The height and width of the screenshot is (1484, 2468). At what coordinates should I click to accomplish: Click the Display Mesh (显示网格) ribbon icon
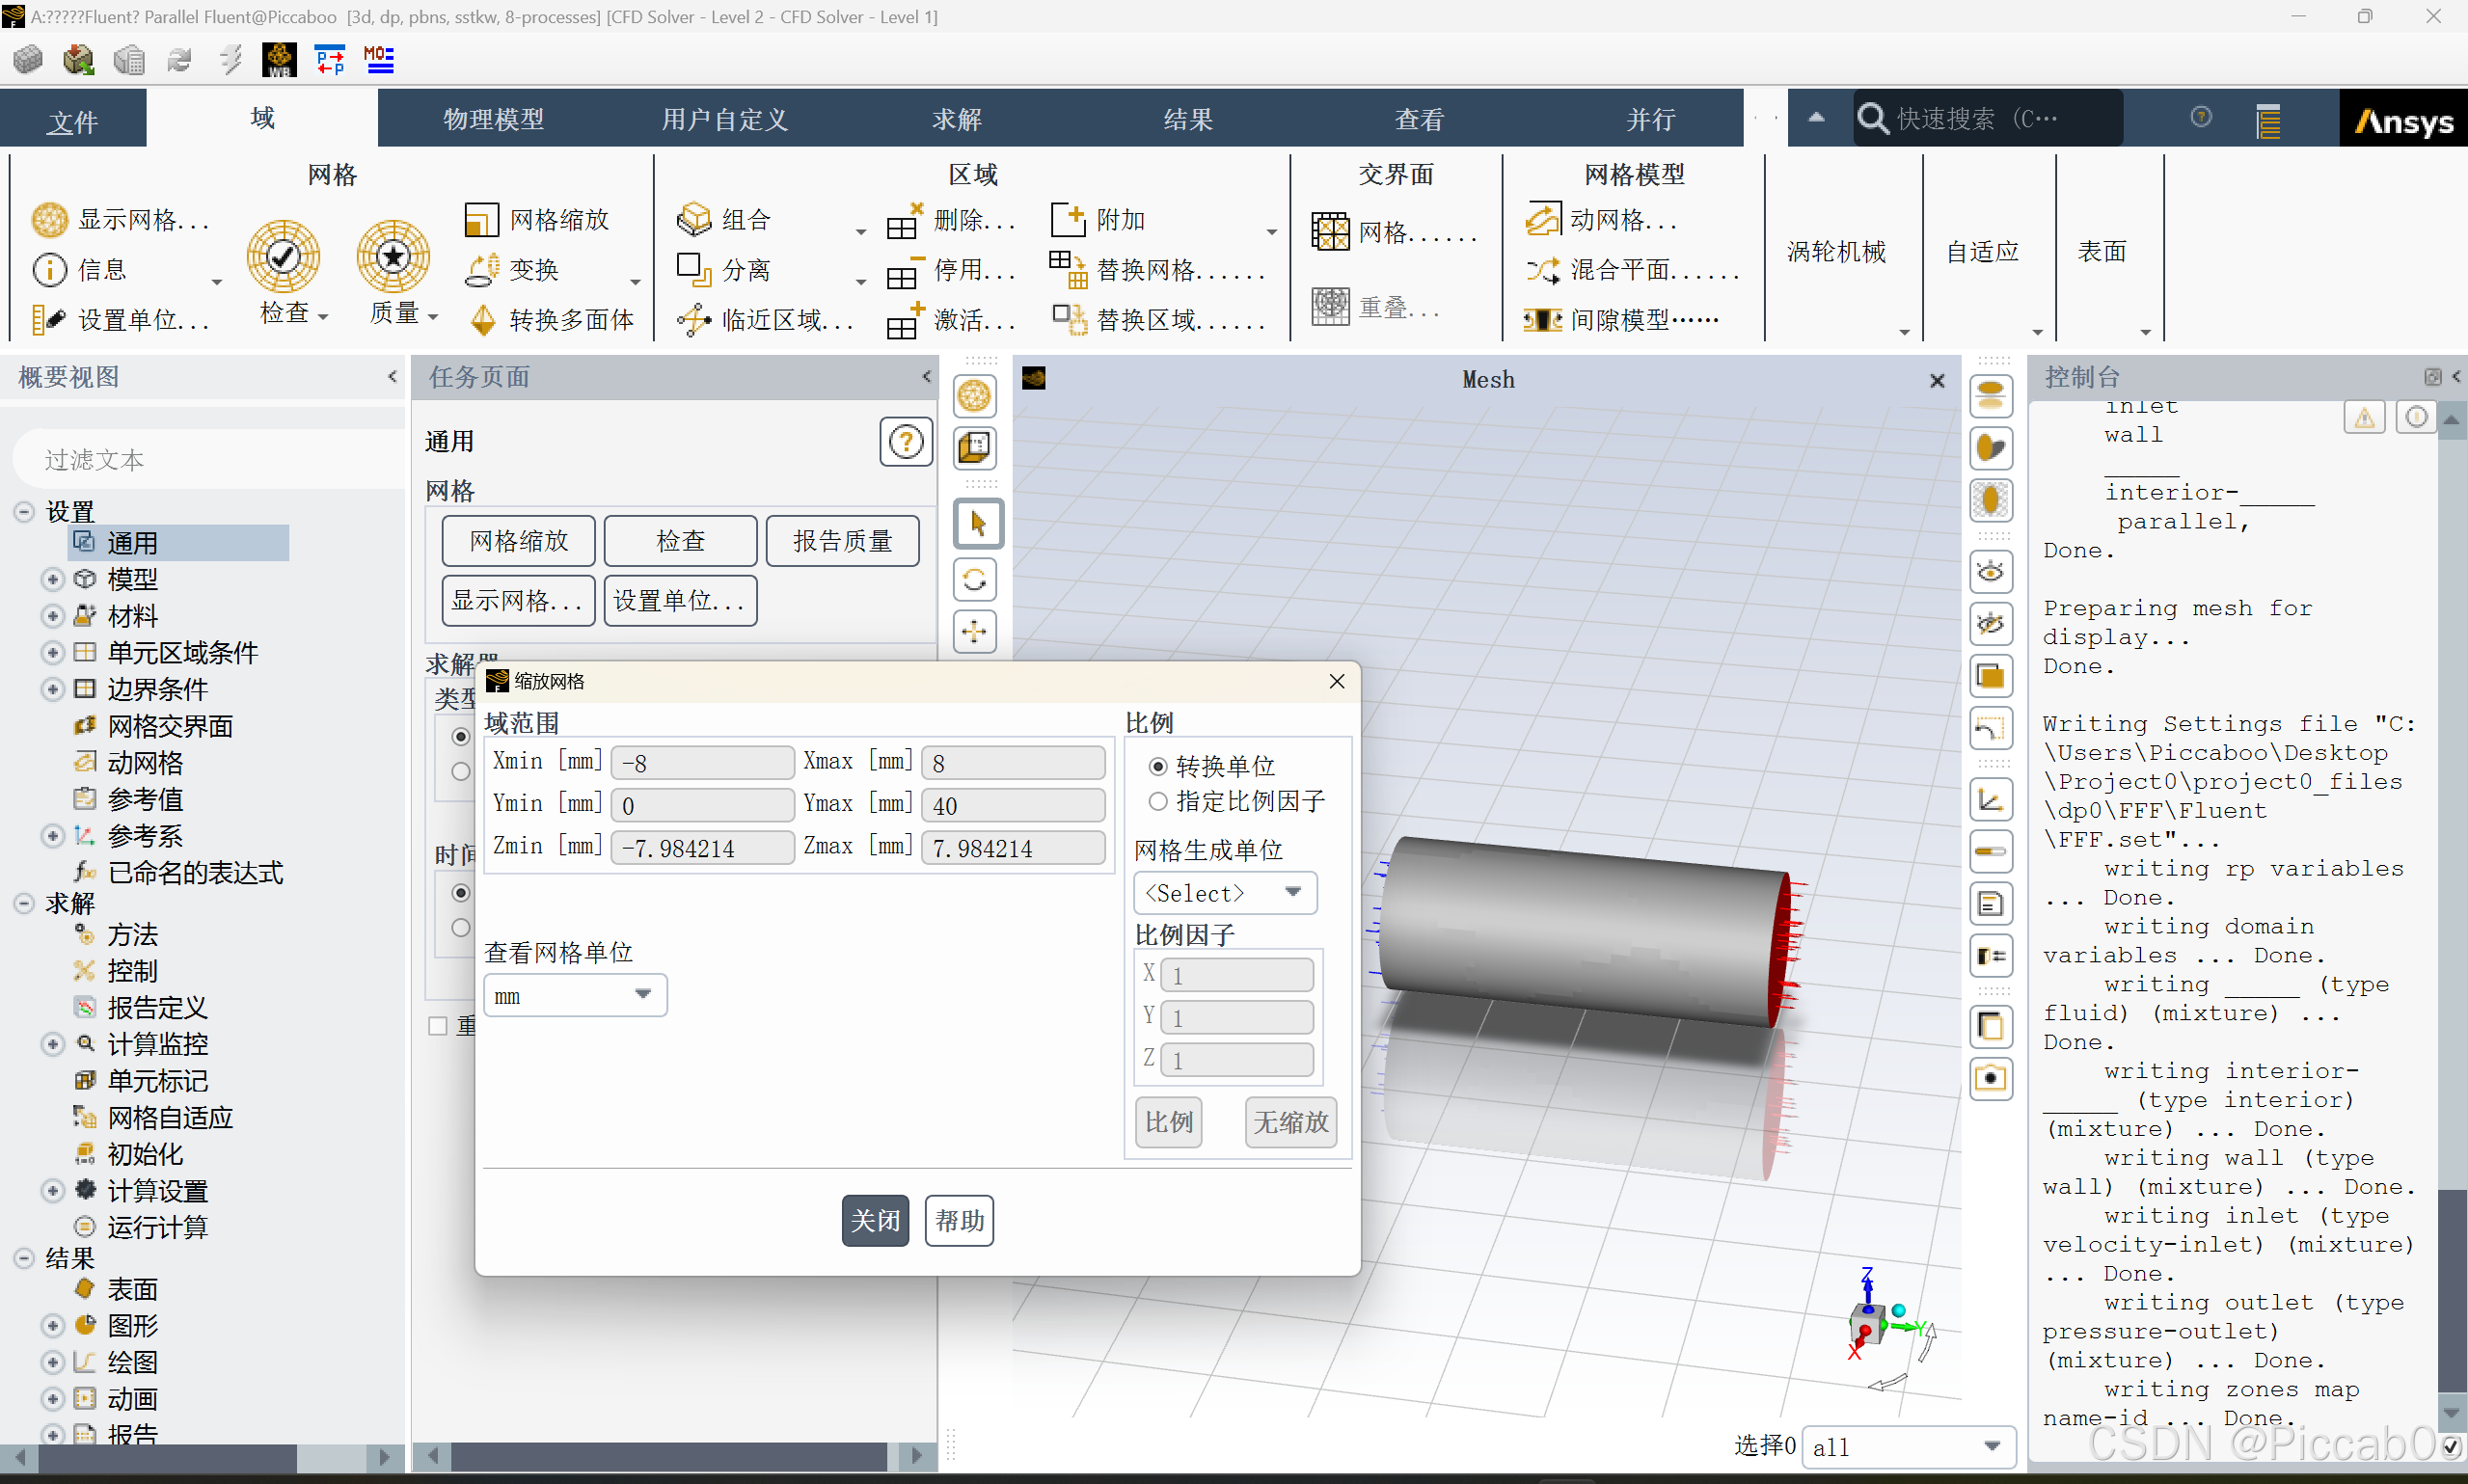pos(49,219)
